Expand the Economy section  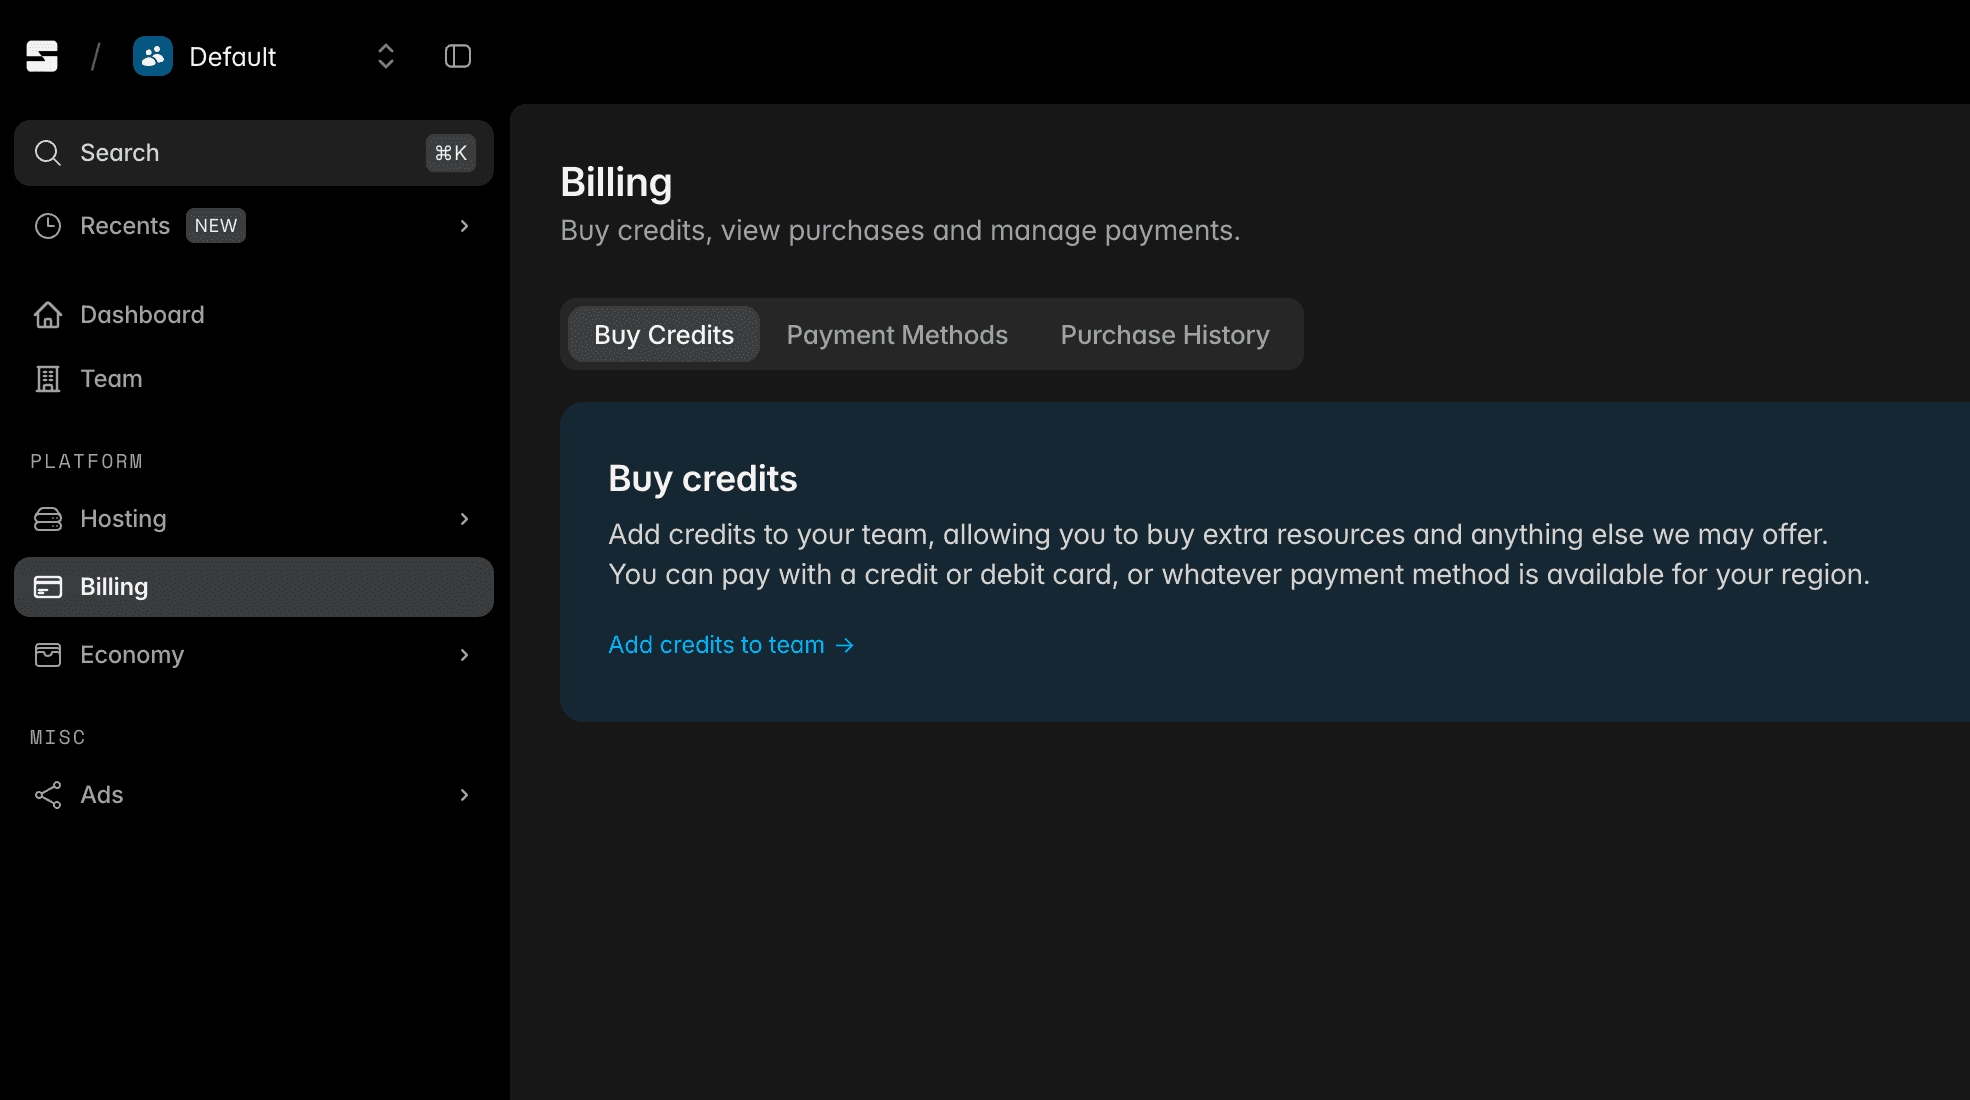(x=464, y=655)
